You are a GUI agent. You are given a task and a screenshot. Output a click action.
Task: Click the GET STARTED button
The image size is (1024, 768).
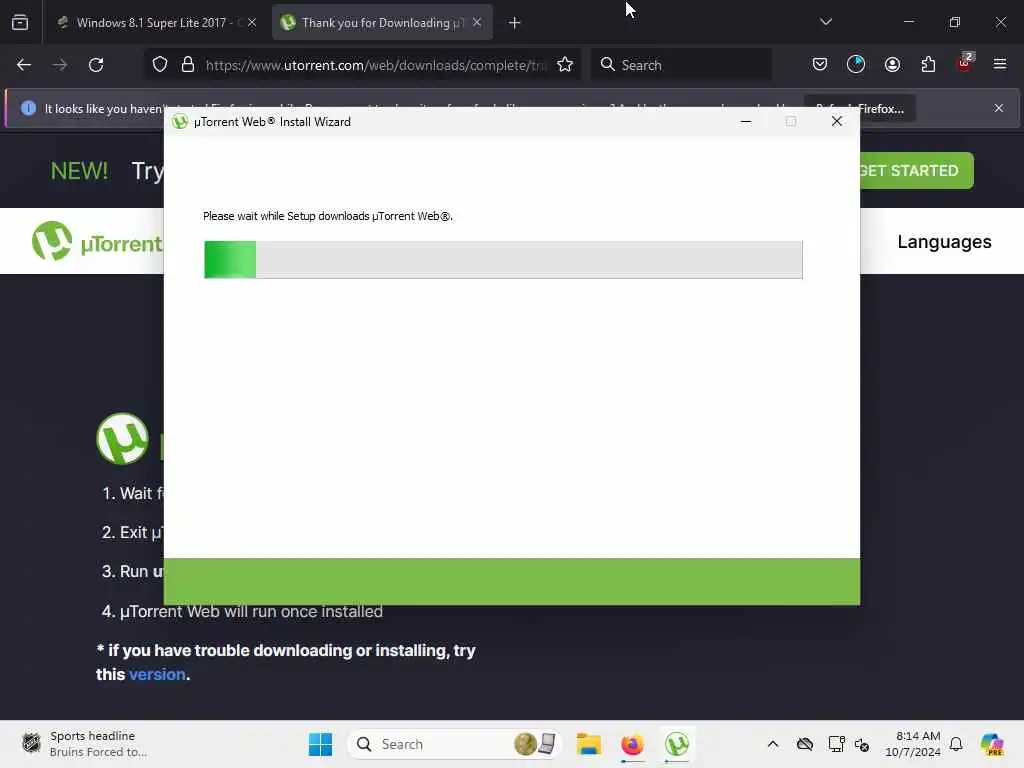coord(916,170)
